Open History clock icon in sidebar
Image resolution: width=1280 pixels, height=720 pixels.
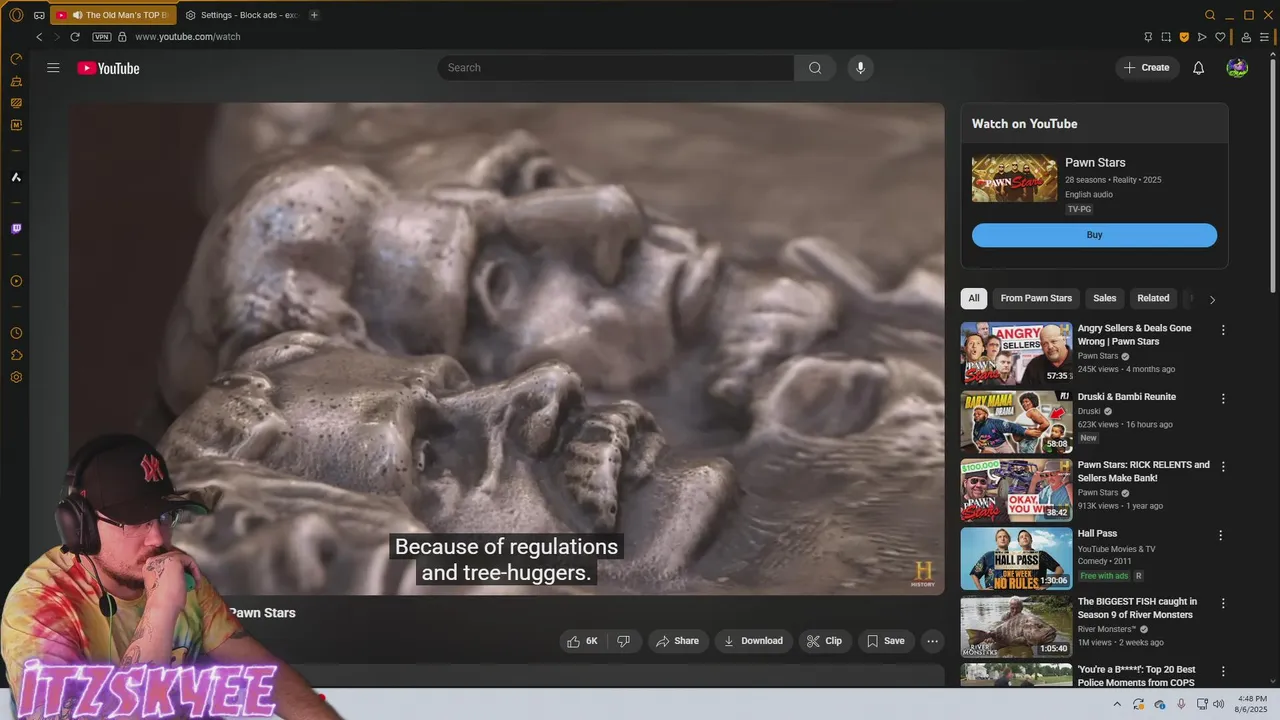[x=16, y=333]
